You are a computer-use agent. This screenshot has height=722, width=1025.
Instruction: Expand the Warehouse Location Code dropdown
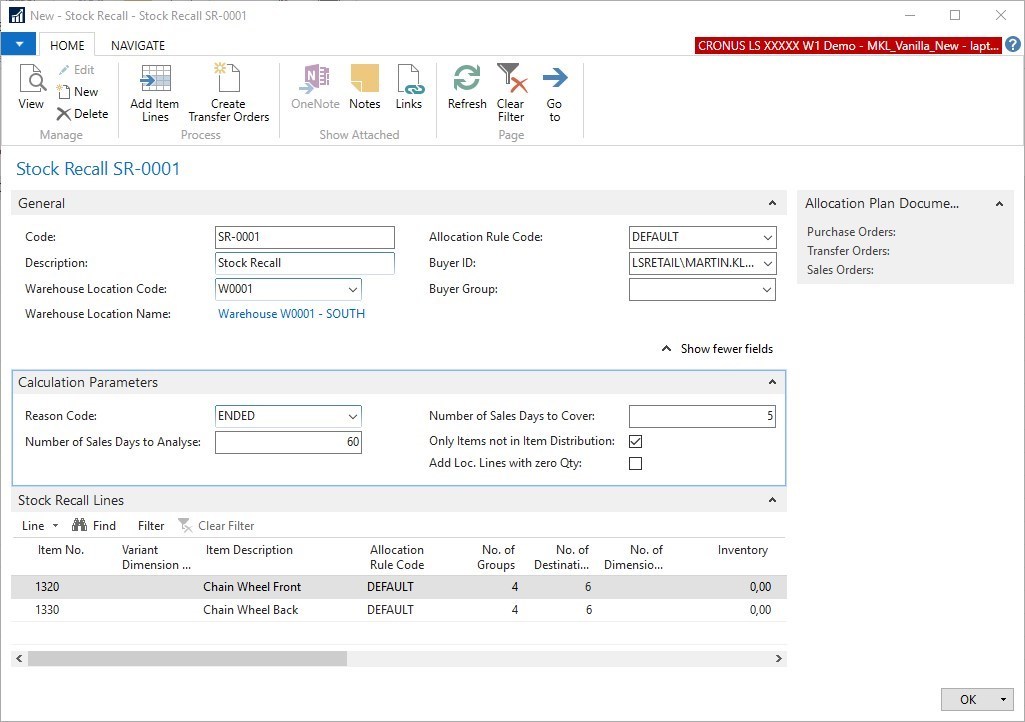click(352, 289)
